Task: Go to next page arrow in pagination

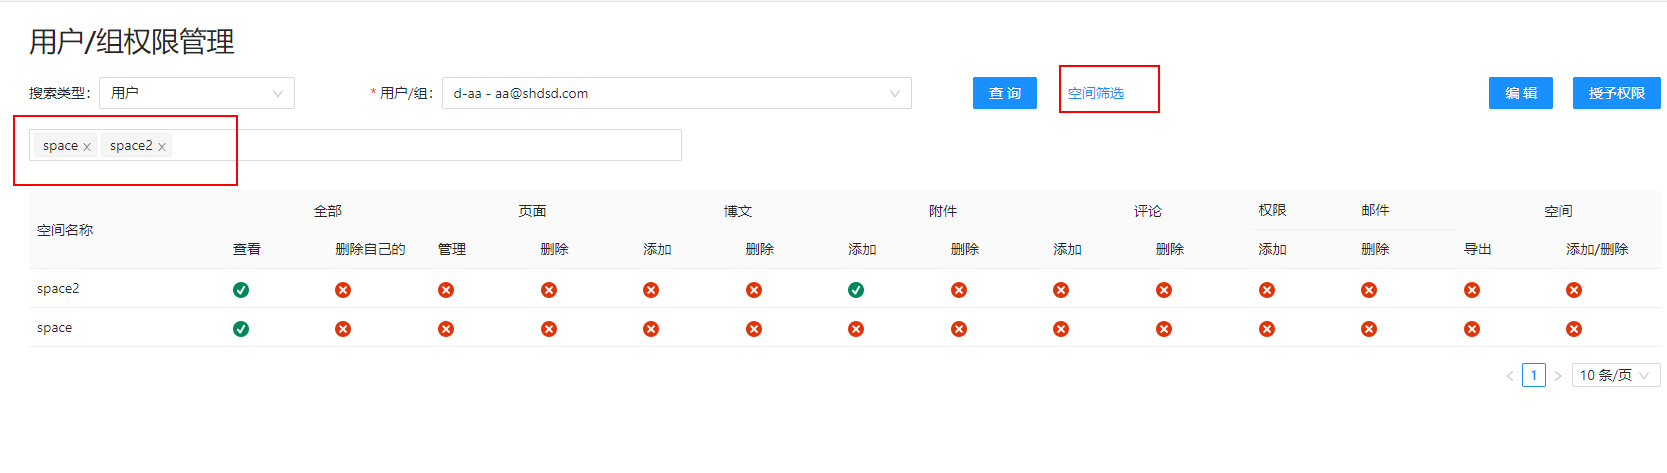Action: coord(1558,376)
